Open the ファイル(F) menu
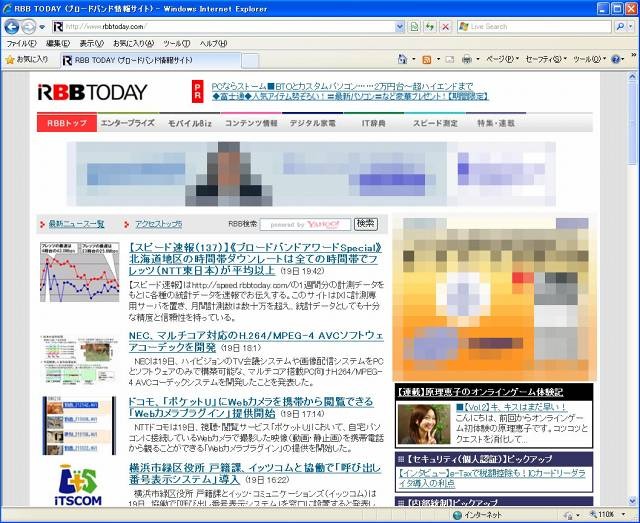Image resolution: width=640 pixels, height=523 pixels. coord(21,43)
